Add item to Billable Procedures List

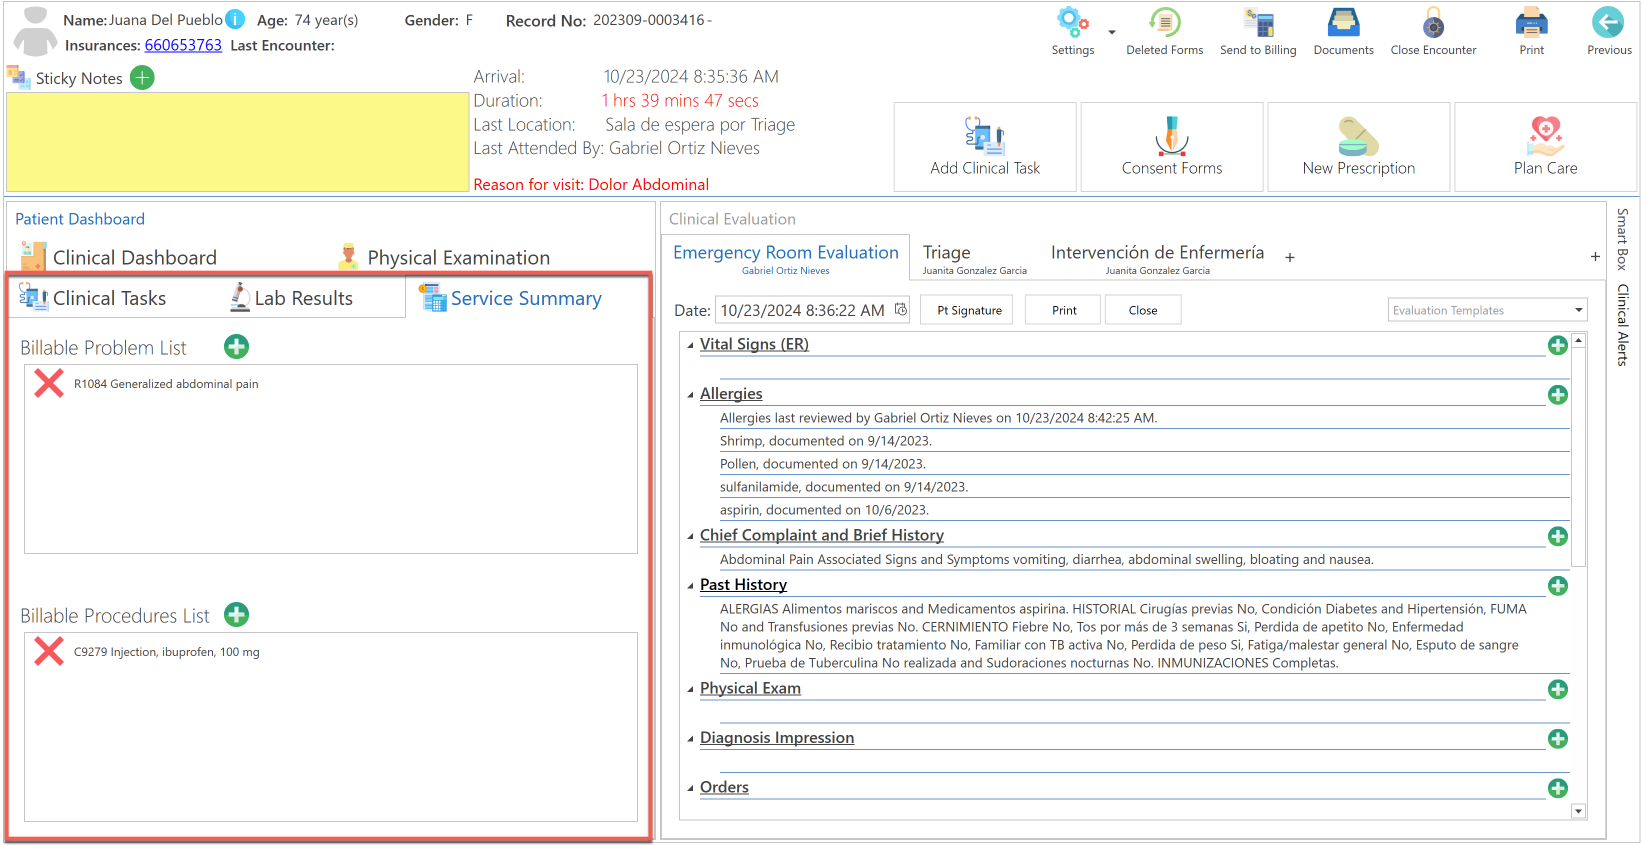click(x=236, y=615)
